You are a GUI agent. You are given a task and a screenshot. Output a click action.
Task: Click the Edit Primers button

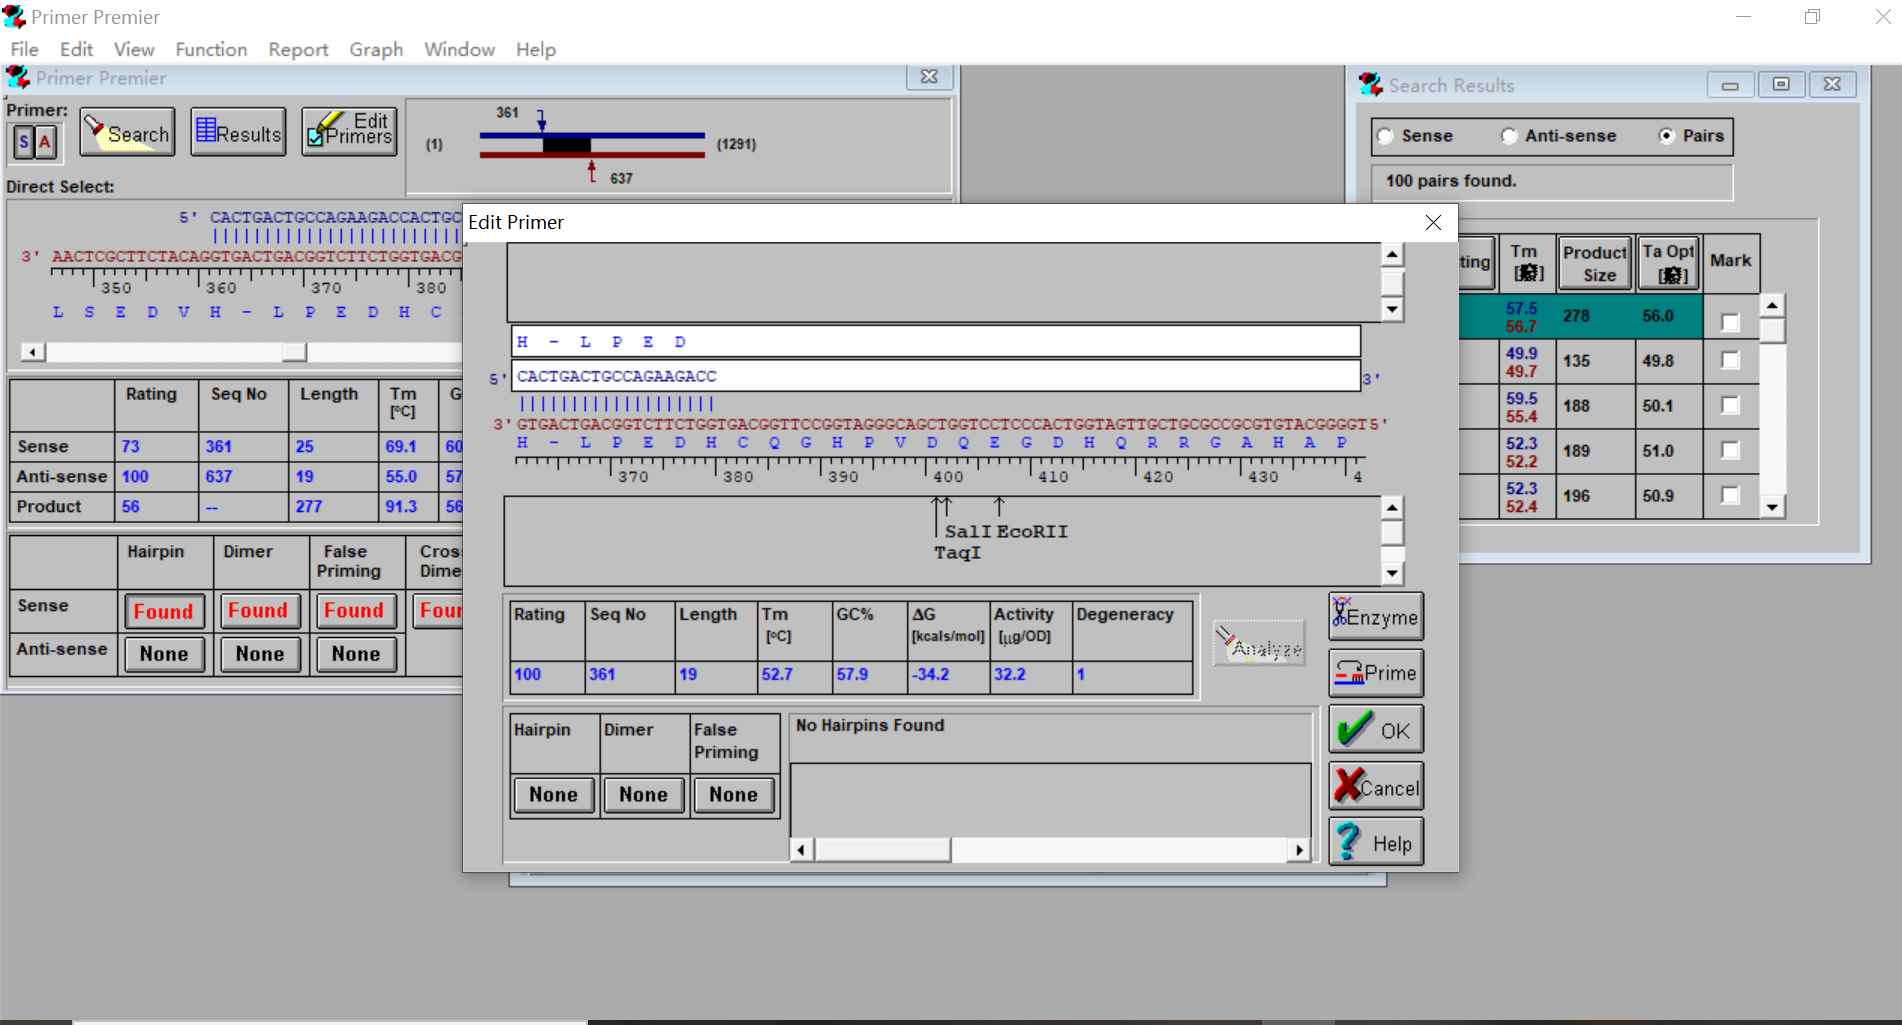[349, 132]
